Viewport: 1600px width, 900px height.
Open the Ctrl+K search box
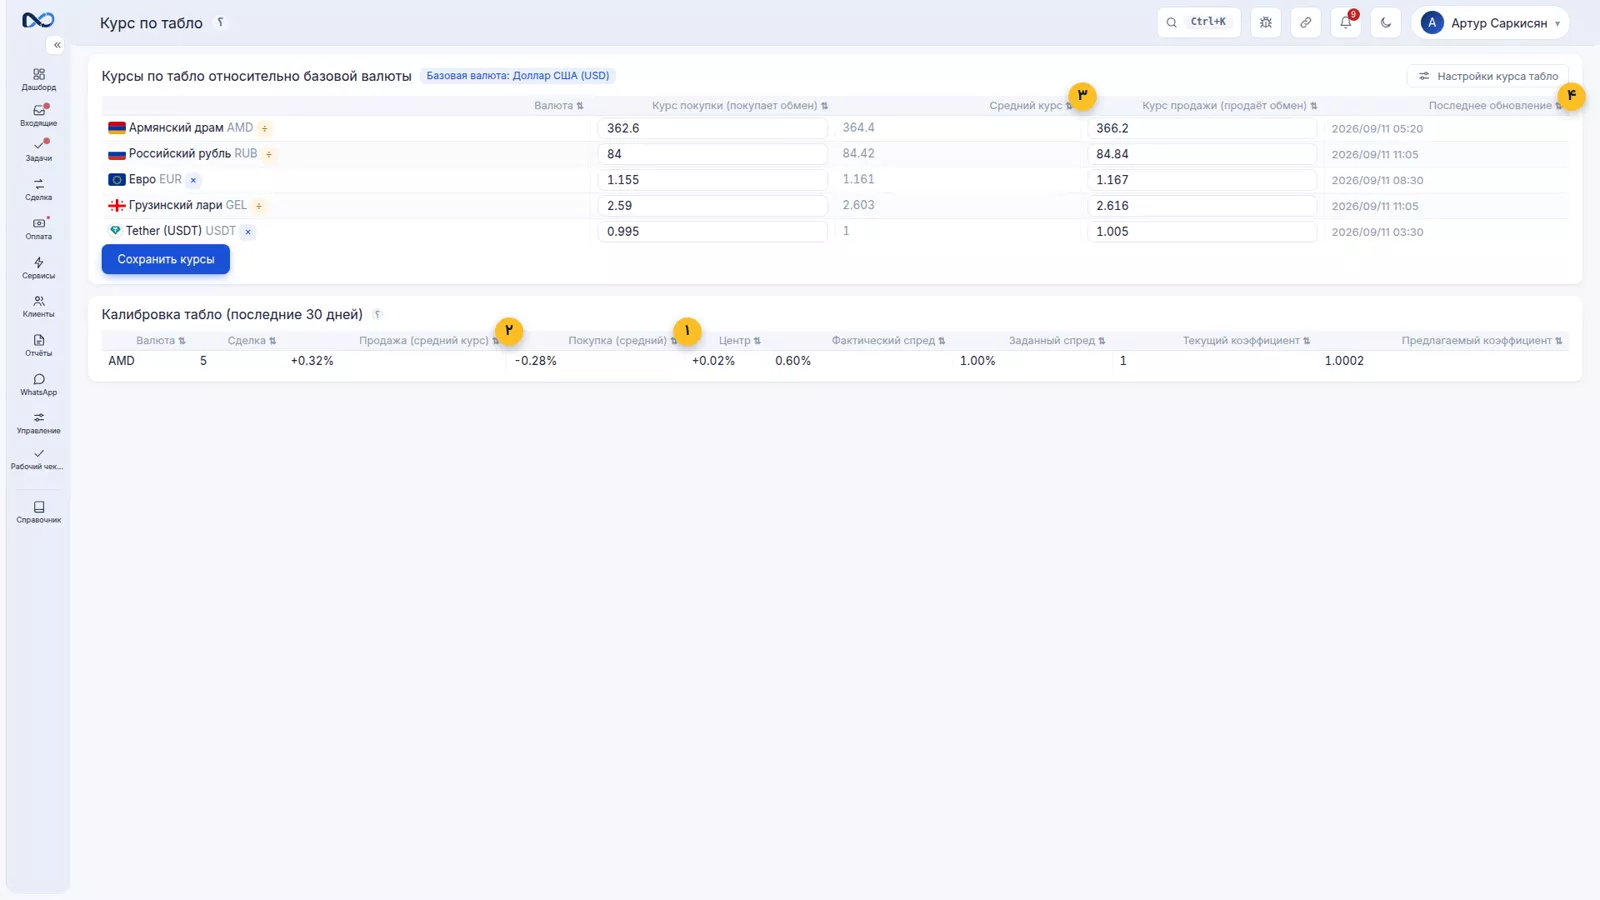[x=1199, y=22]
